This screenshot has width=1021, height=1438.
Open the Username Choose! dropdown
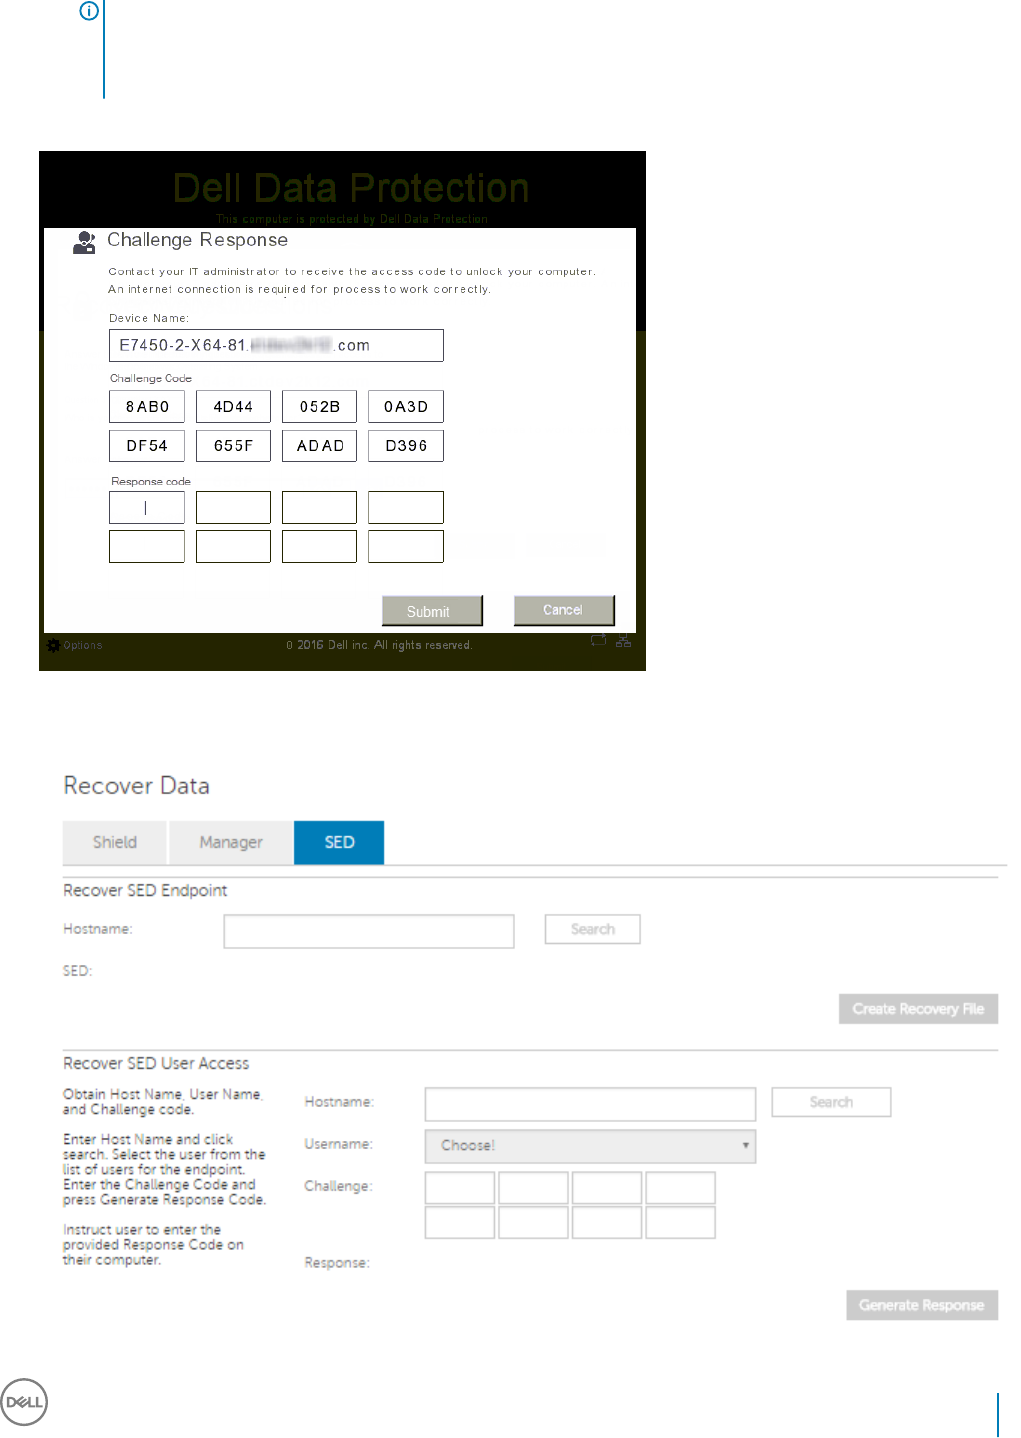(590, 1146)
